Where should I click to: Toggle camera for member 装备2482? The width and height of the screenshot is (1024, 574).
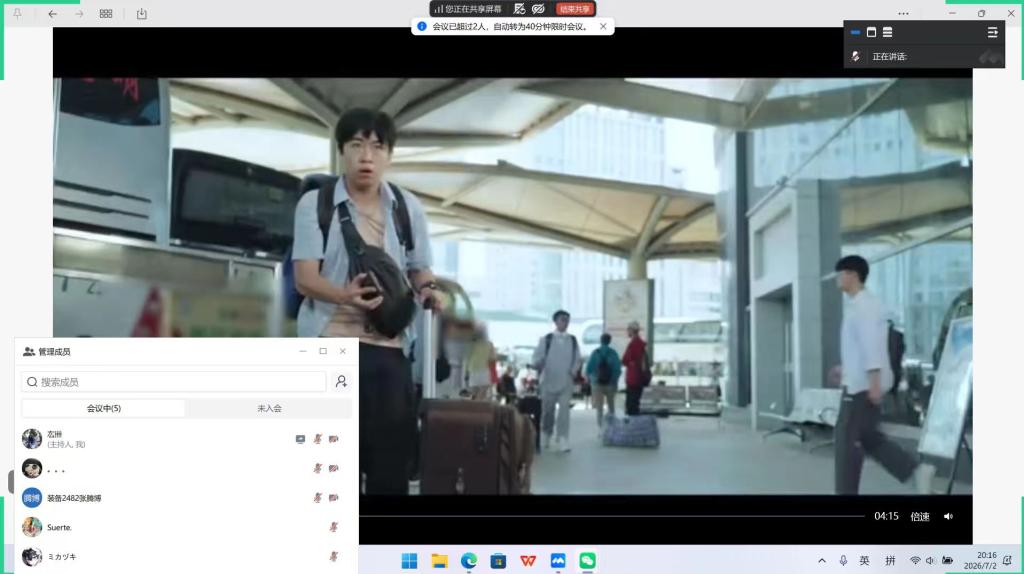tap(334, 498)
